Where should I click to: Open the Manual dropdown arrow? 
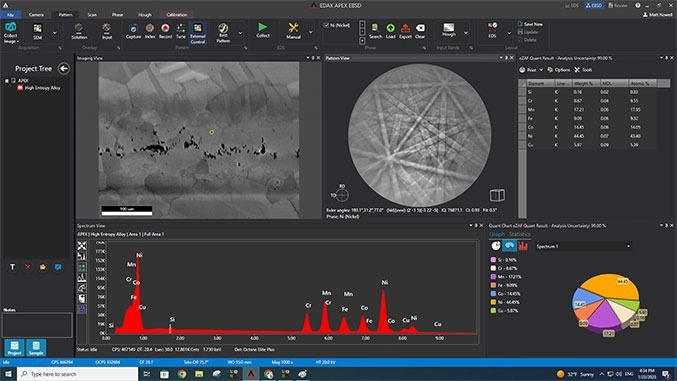tap(310, 32)
